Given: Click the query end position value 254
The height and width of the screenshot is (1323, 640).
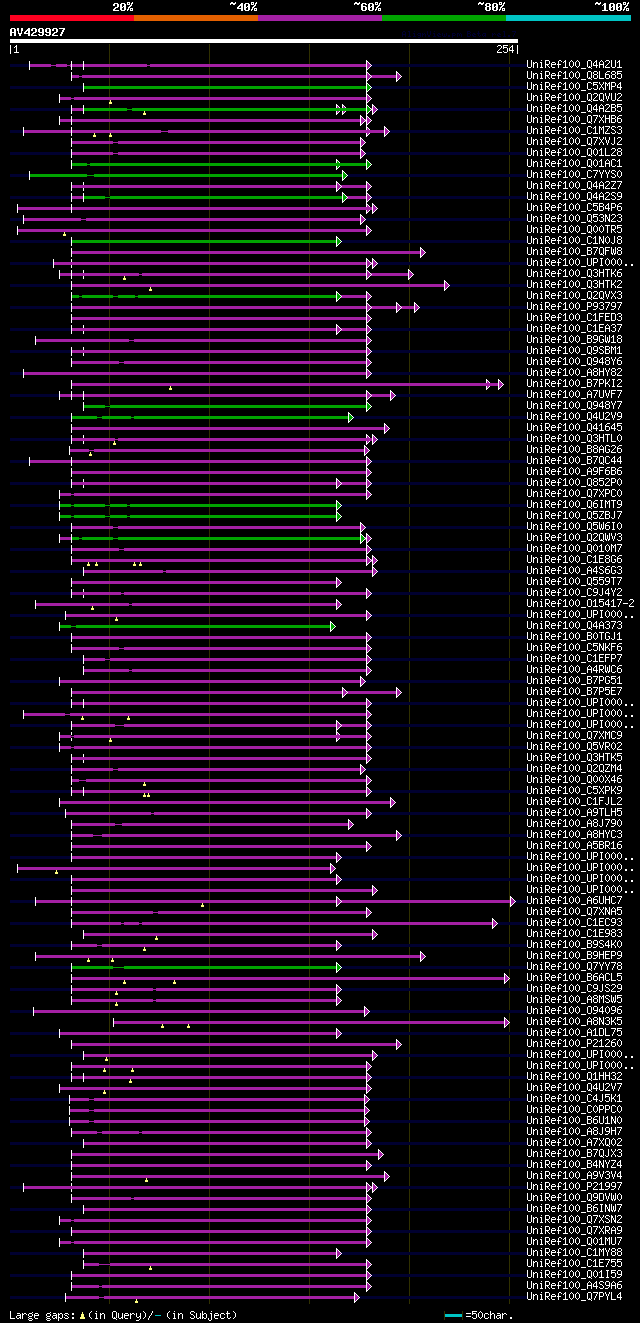Looking at the screenshot, I should coord(505,50).
